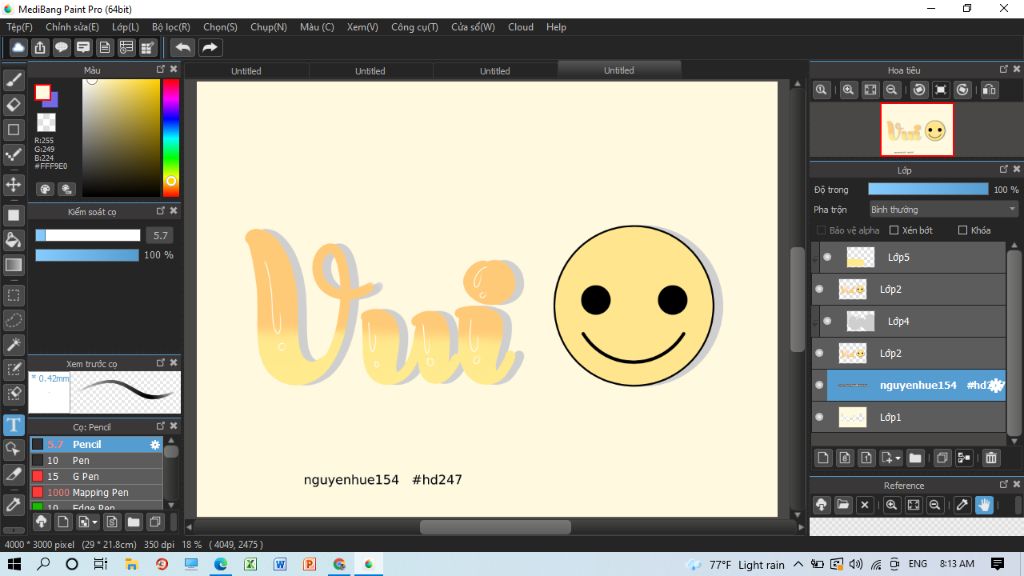Screen dimensions: 1024x576
Task: Click the horizontal canvas scrollbar
Action: [x=495, y=527]
